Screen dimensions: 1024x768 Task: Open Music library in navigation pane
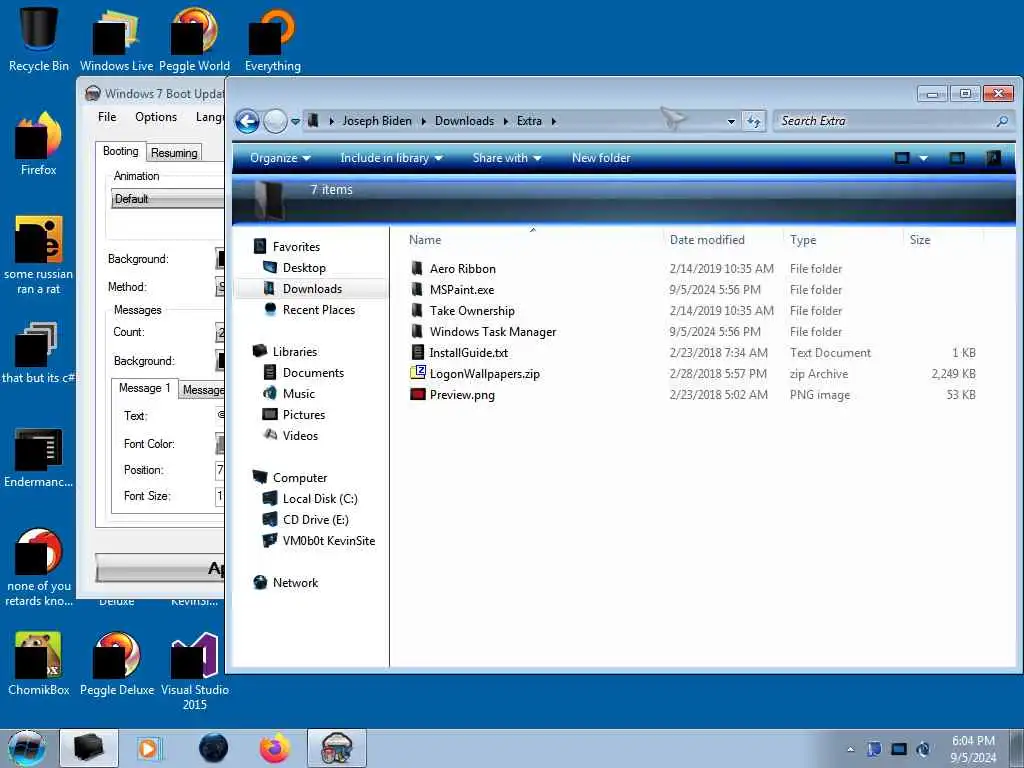click(298, 393)
